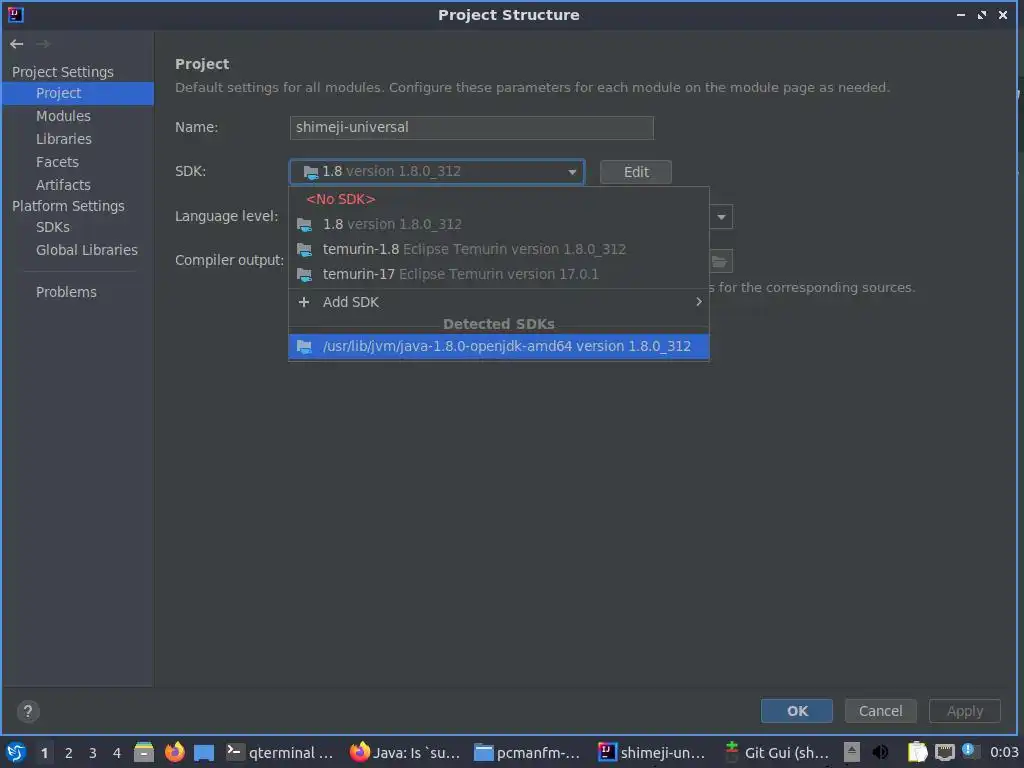
Task: Maximize the Project Structure dialog
Action: click(x=982, y=14)
